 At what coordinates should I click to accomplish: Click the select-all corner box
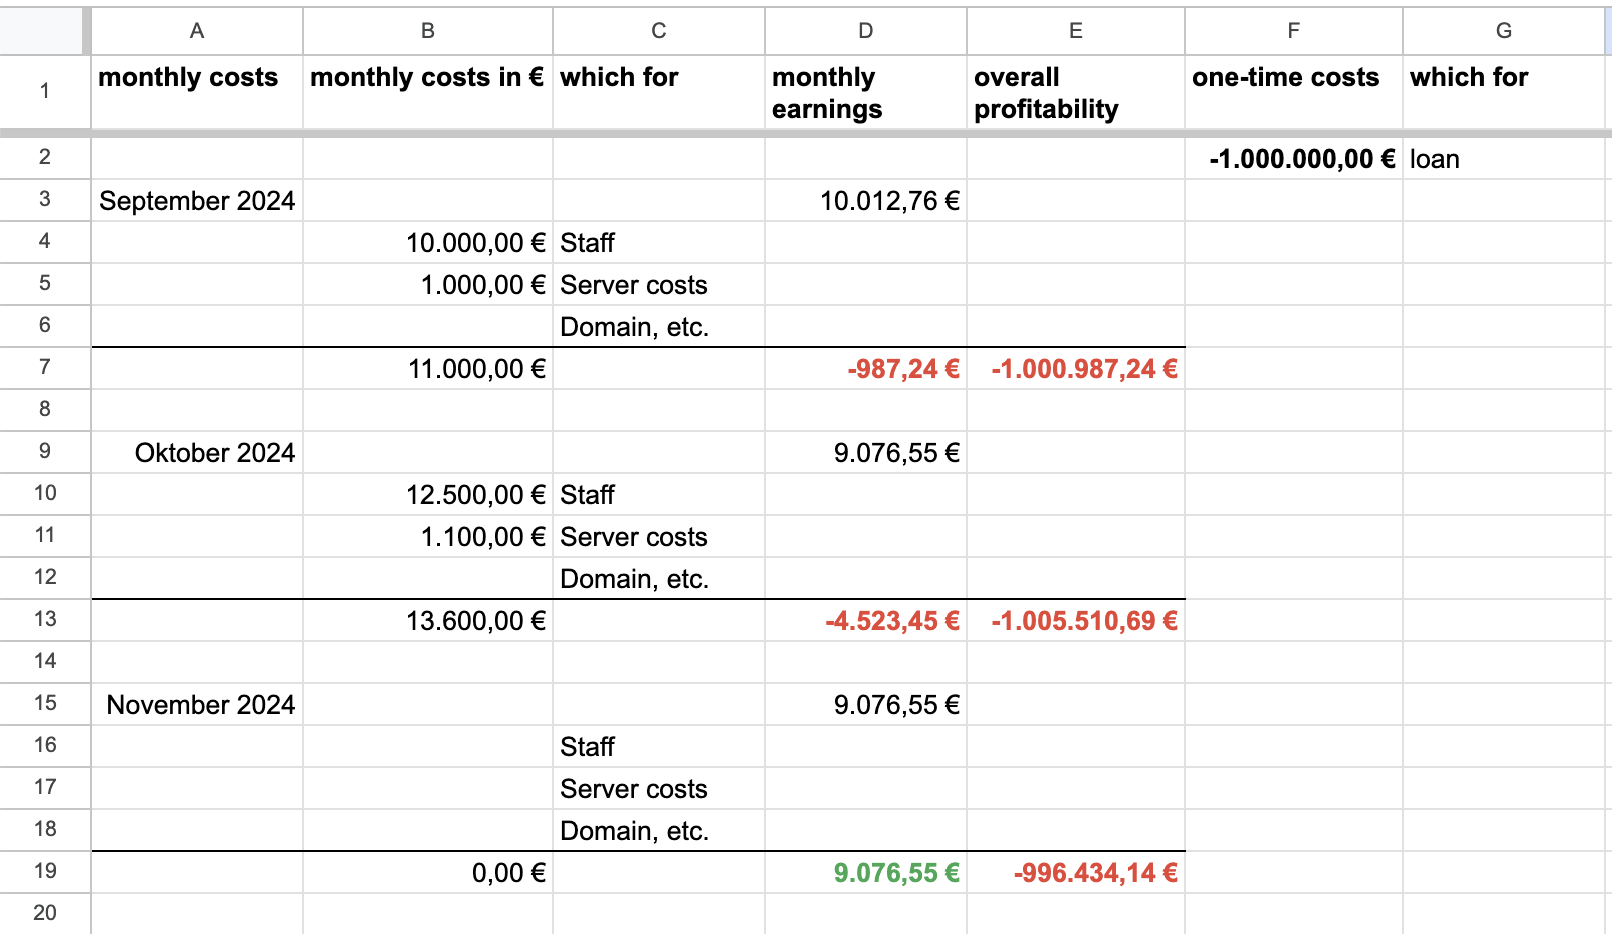pos(42,31)
